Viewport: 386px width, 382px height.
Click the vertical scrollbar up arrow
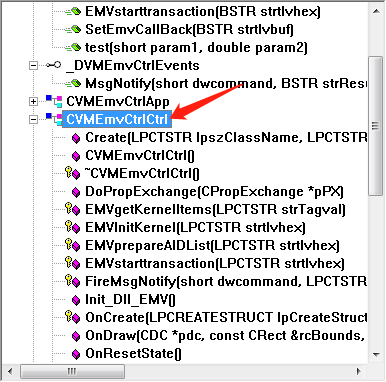376,11
